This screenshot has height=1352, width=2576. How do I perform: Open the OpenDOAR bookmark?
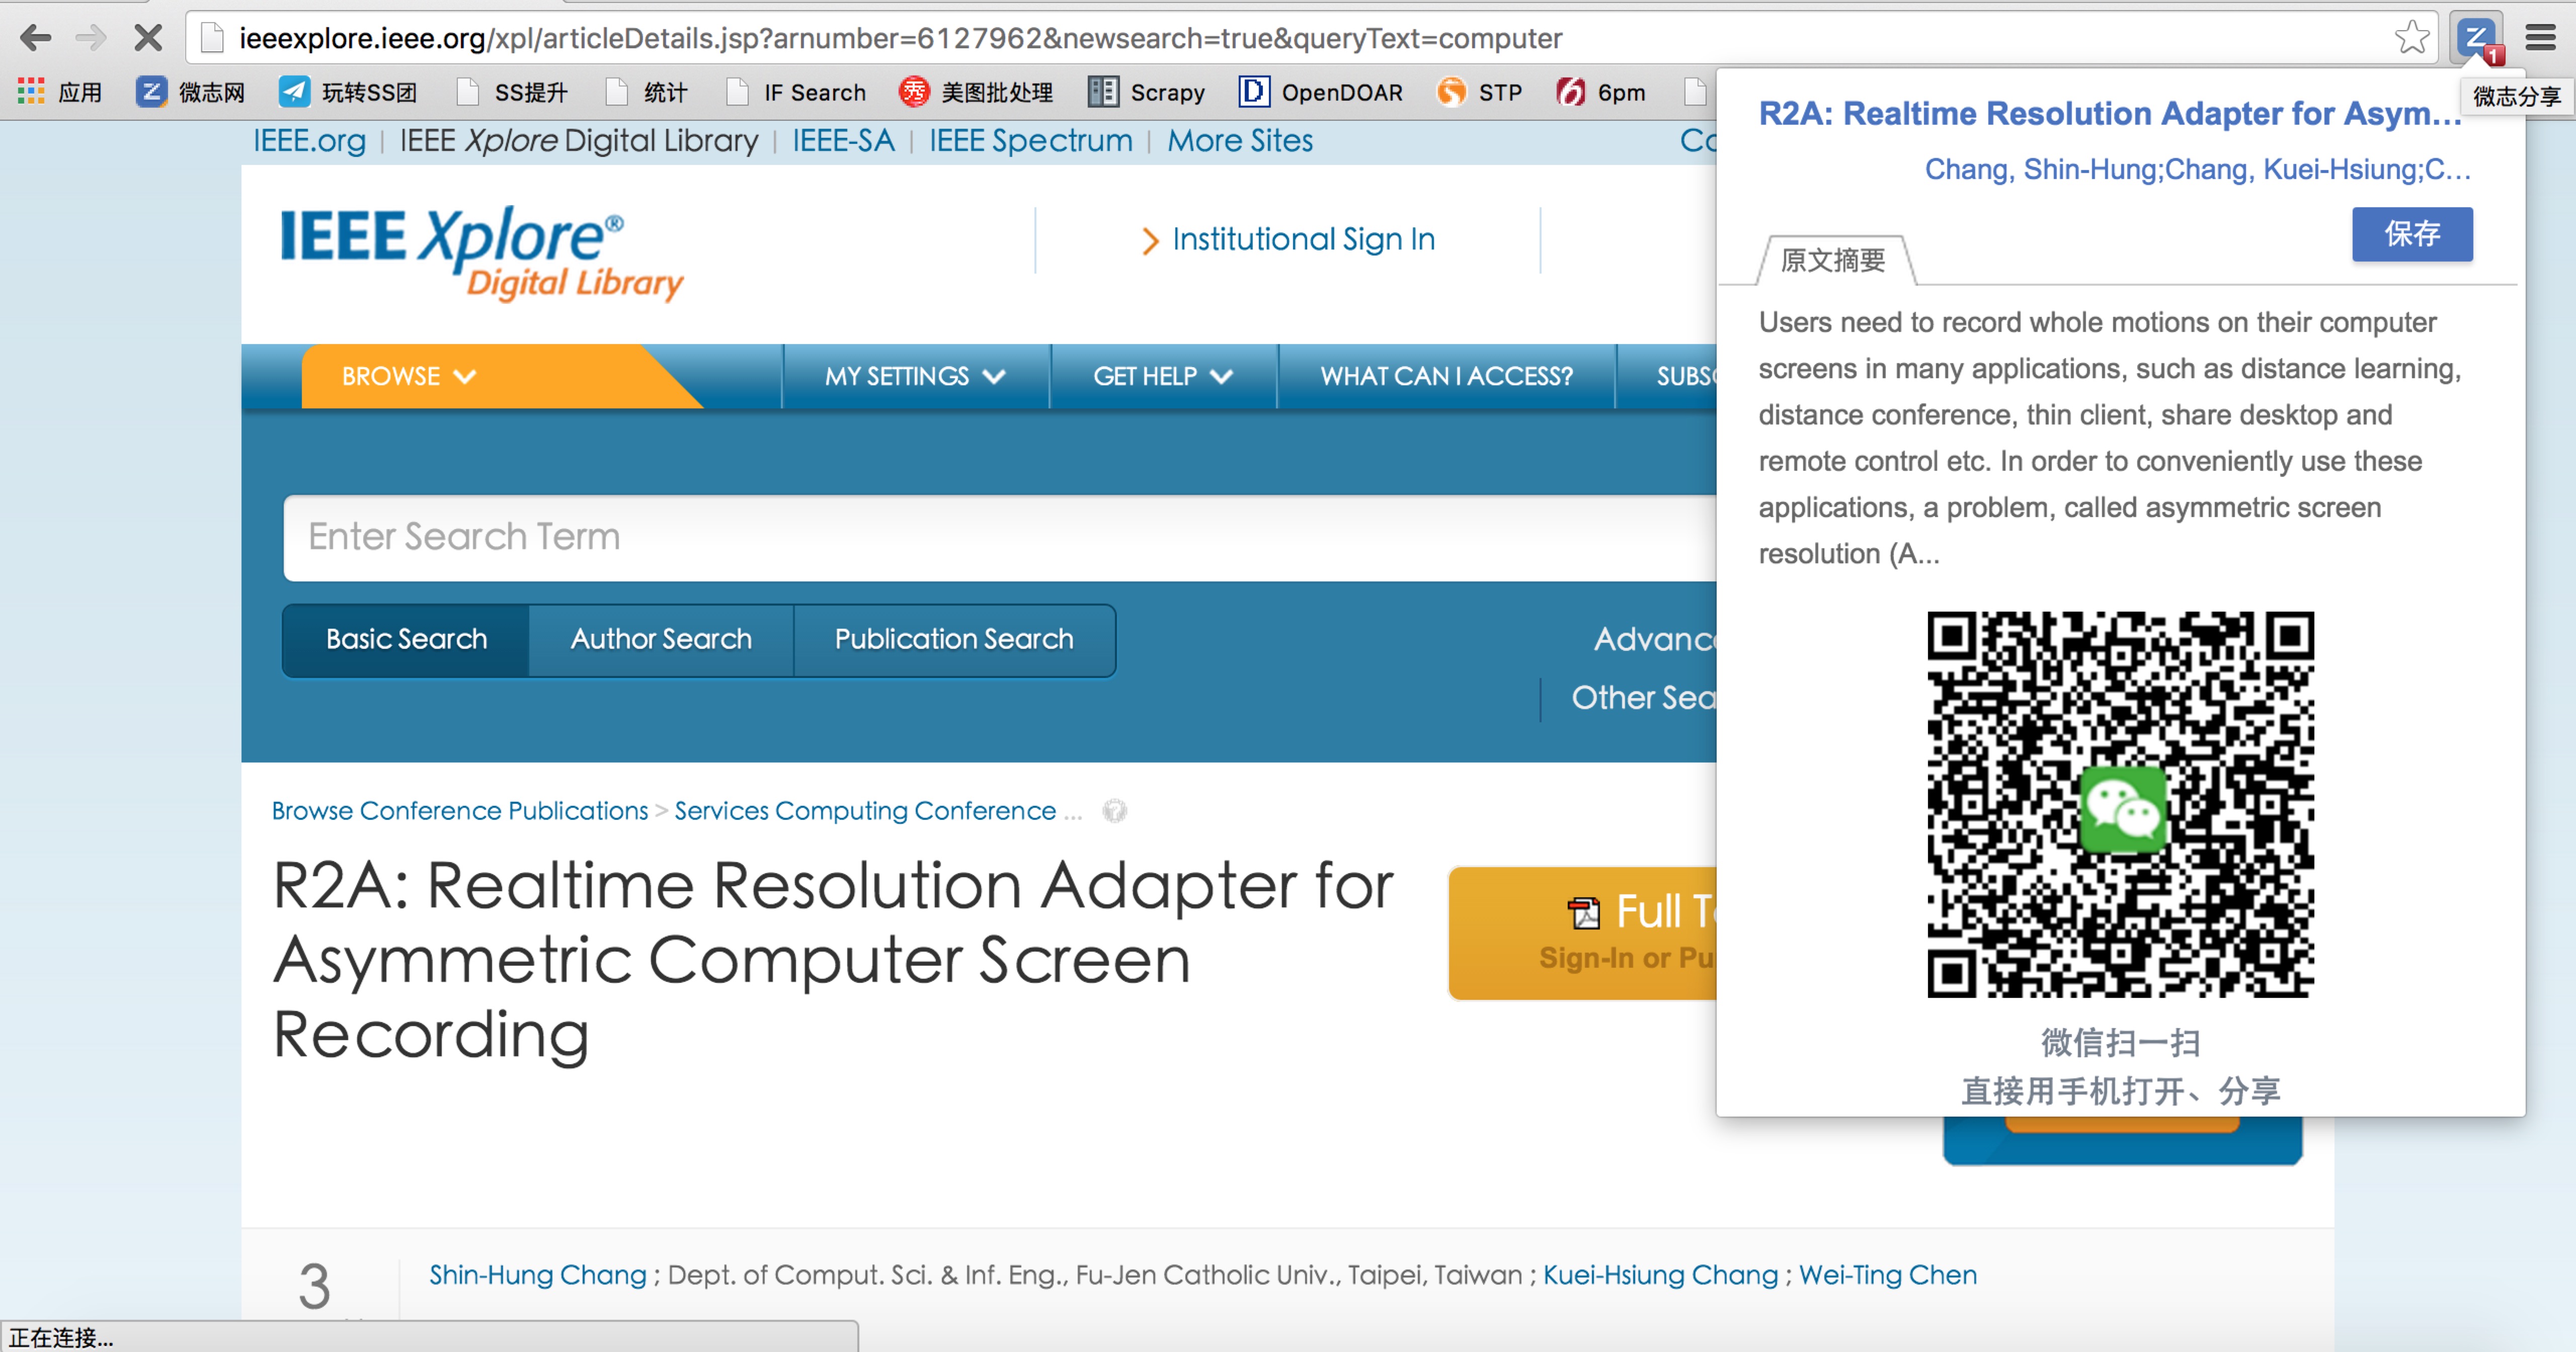(1320, 92)
